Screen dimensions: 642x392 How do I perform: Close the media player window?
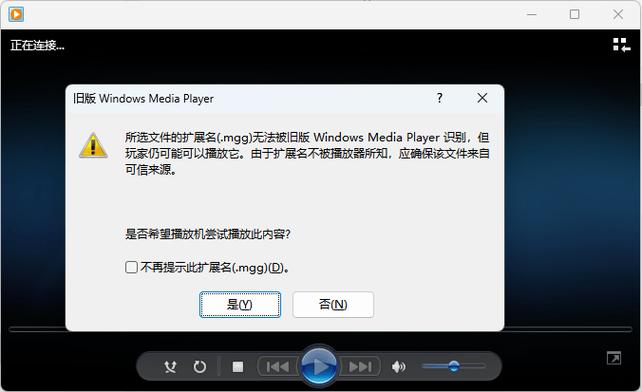pyautogui.click(x=618, y=14)
